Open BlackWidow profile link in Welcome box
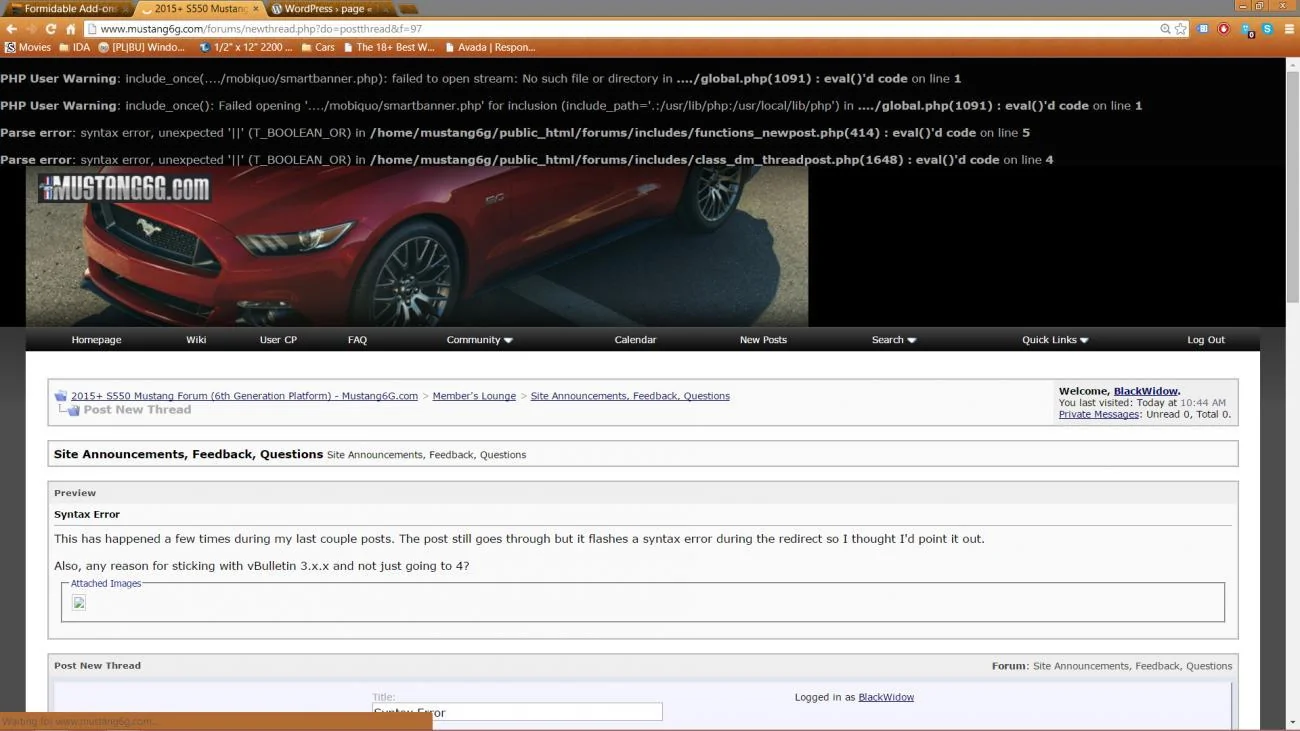This screenshot has width=1300, height=731. coord(1145,391)
